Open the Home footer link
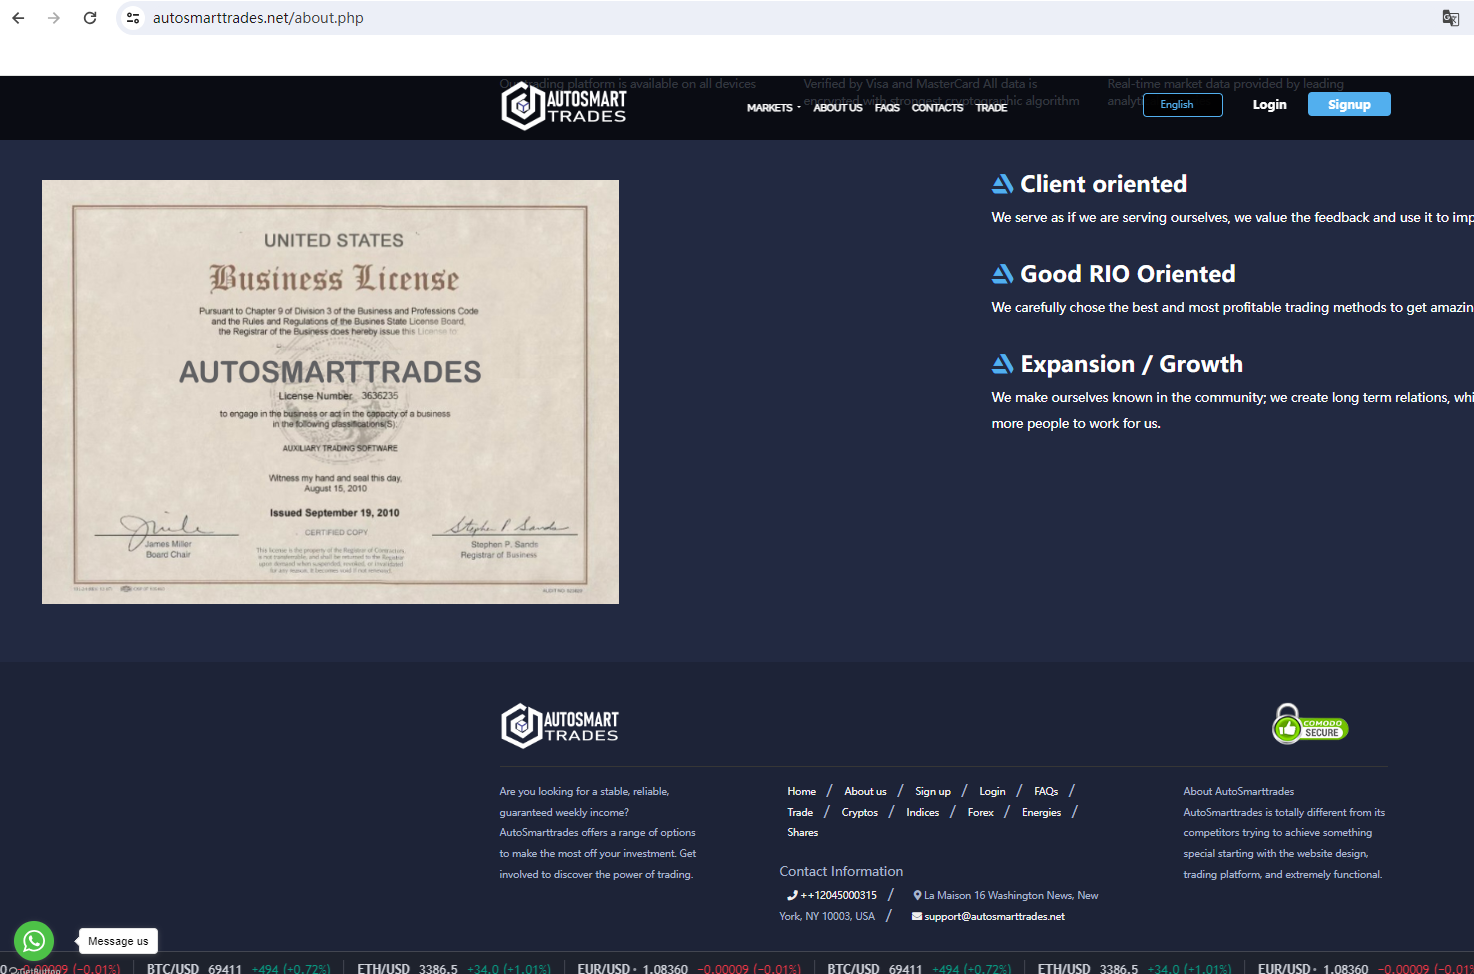Image resolution: width=1474 pixels, height=974 pixels. click(801, 791)
